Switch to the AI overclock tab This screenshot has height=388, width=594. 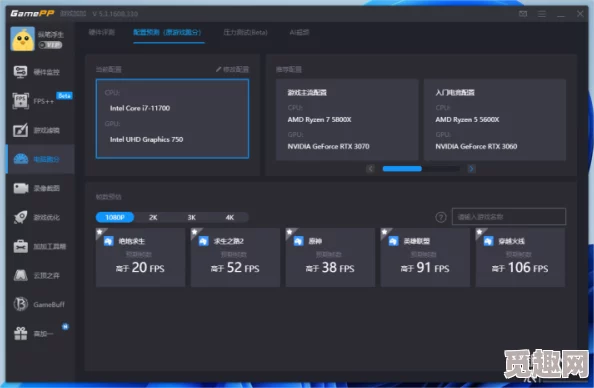click(299, 32)
